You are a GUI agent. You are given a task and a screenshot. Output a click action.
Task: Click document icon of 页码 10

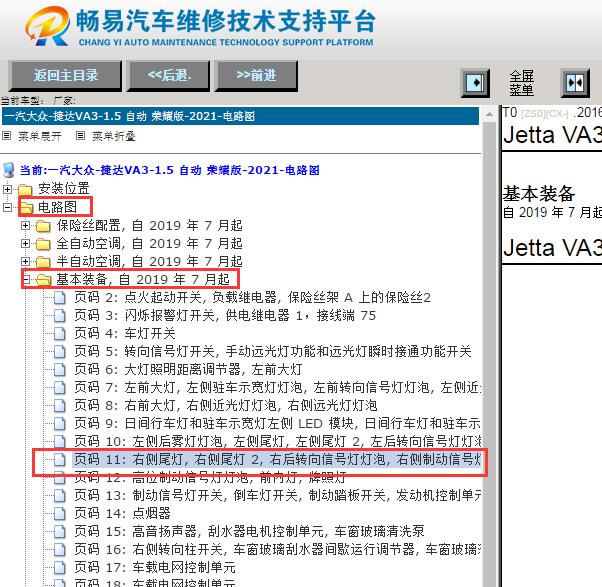(60, 441)
